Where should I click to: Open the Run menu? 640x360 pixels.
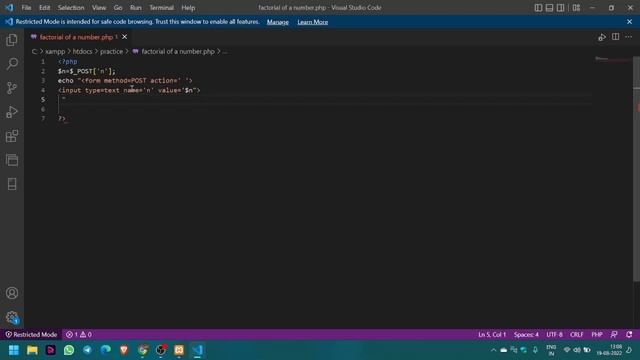click(136, 8)
